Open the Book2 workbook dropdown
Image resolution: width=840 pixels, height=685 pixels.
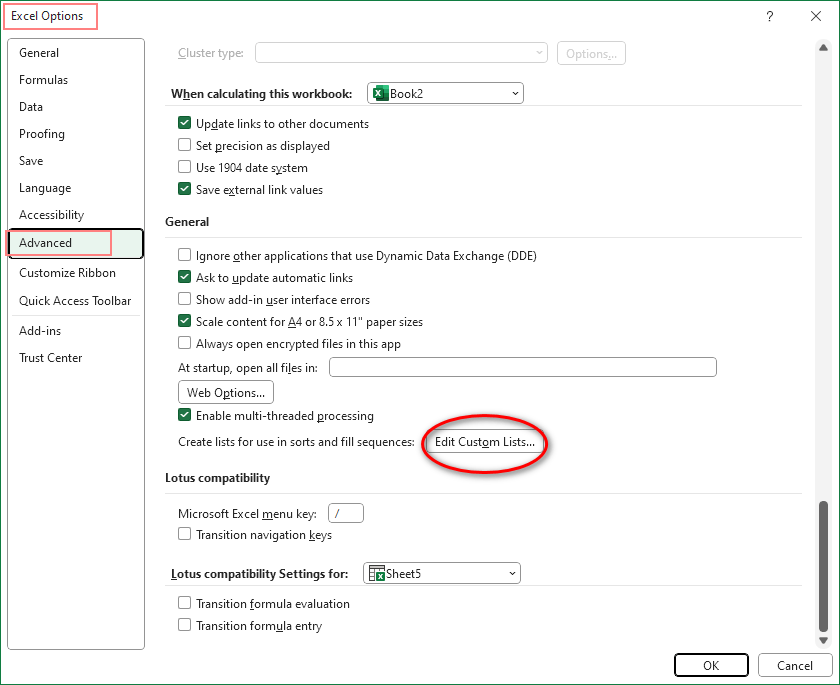(445, 93)
